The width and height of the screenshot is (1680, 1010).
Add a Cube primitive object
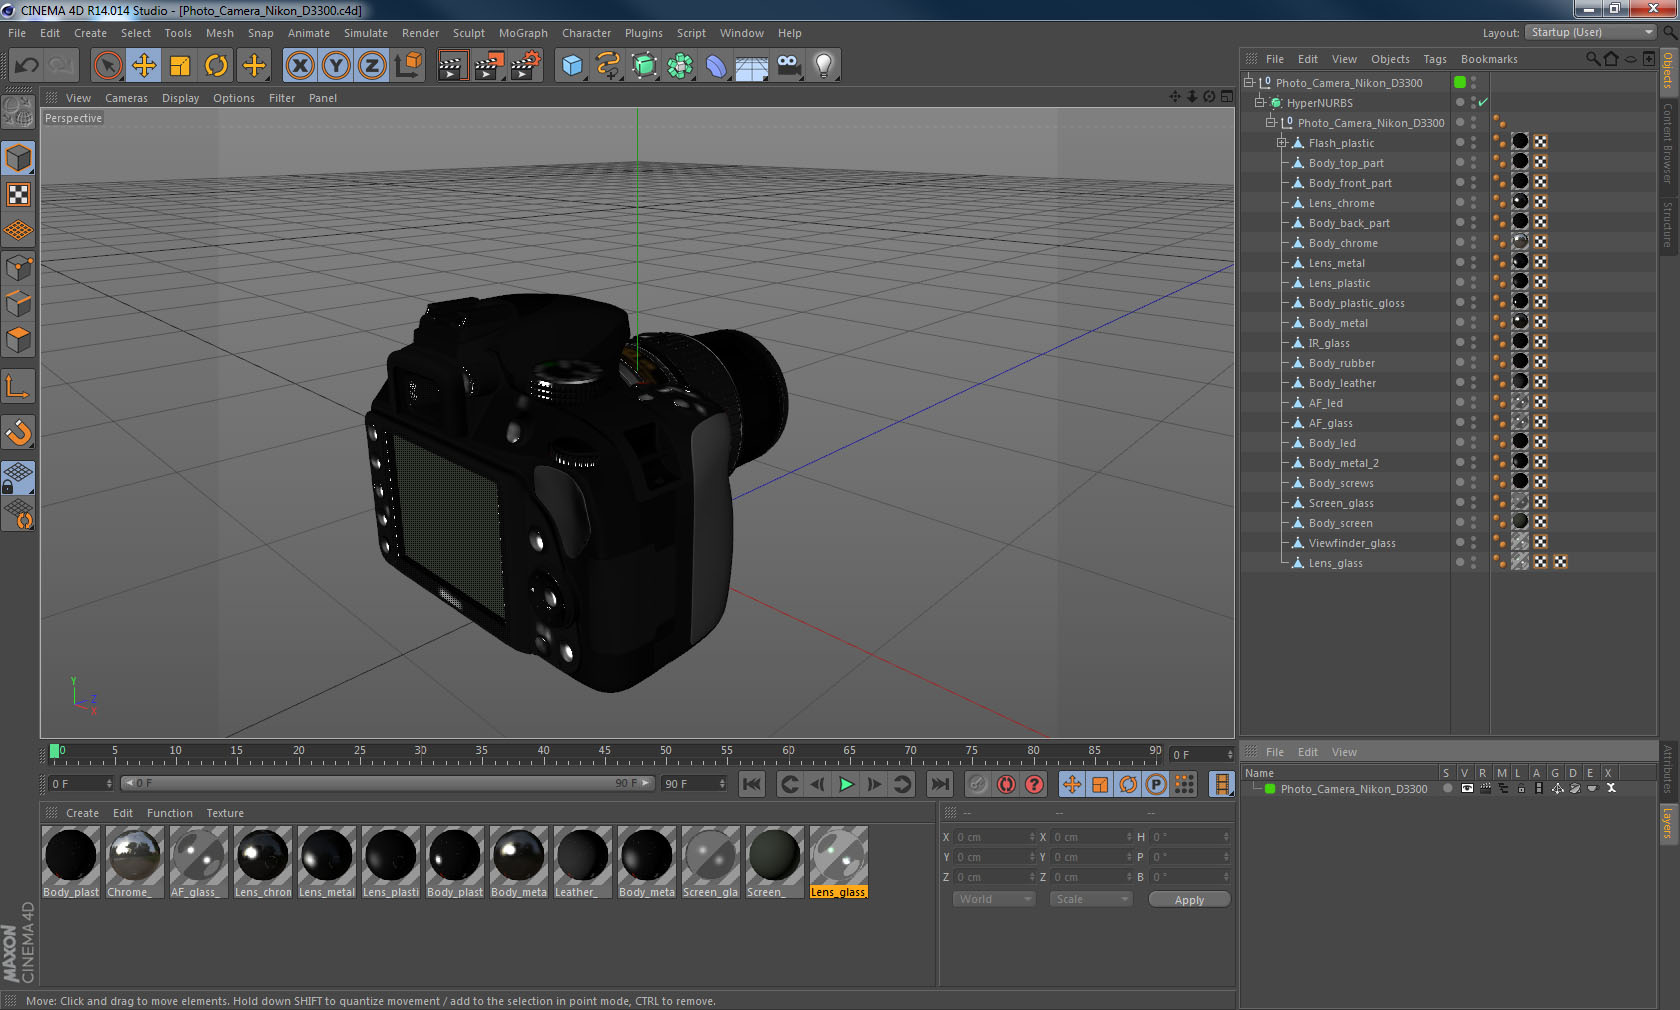coord(572,66)
